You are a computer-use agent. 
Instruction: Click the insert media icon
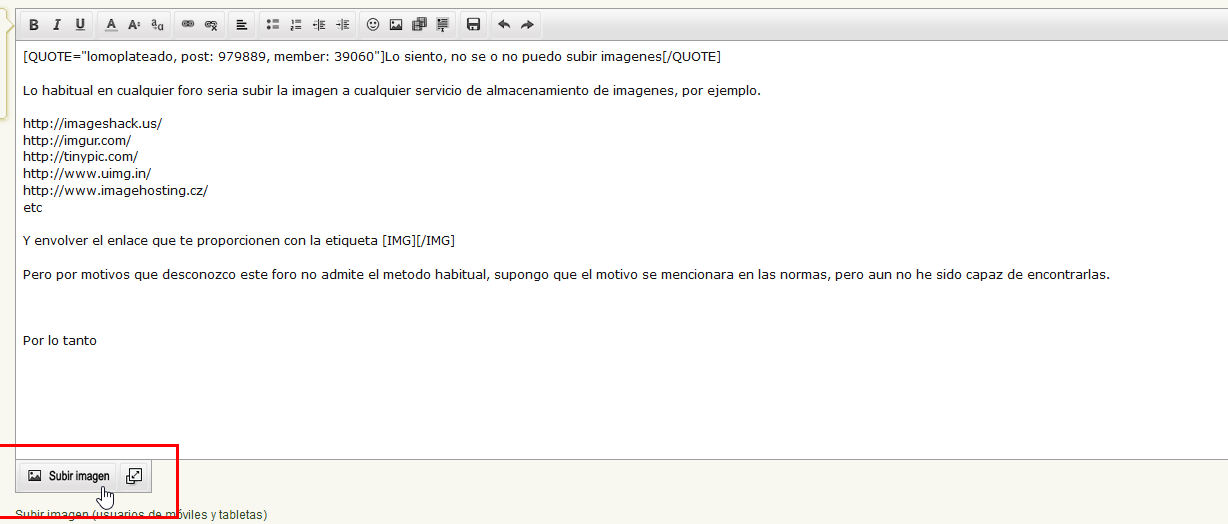tap(419, 24)
